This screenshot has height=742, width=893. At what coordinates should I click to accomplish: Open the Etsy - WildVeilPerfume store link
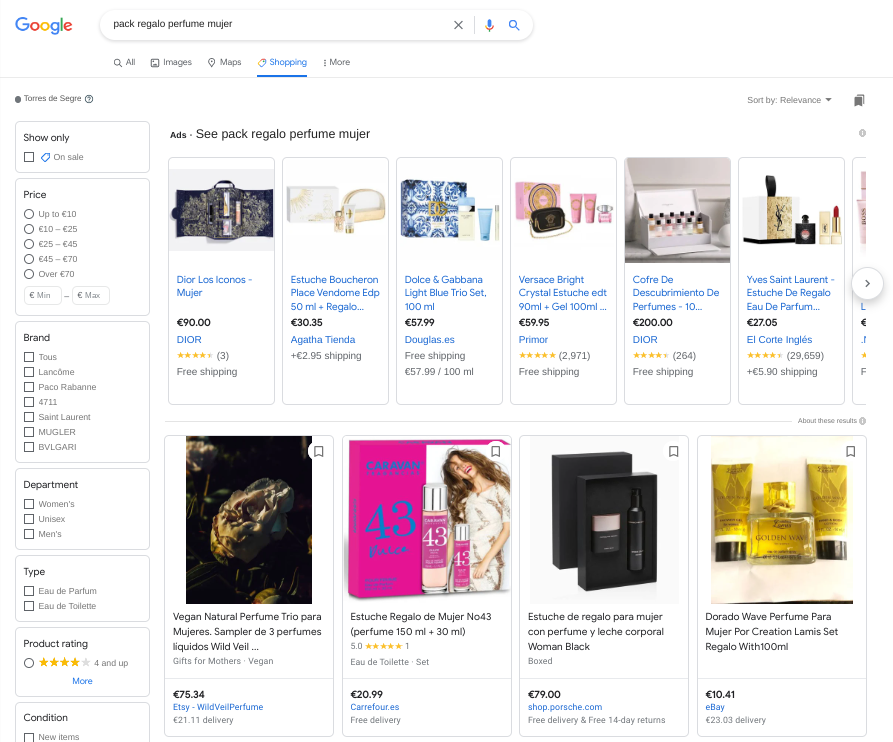[x=218, y=707]
